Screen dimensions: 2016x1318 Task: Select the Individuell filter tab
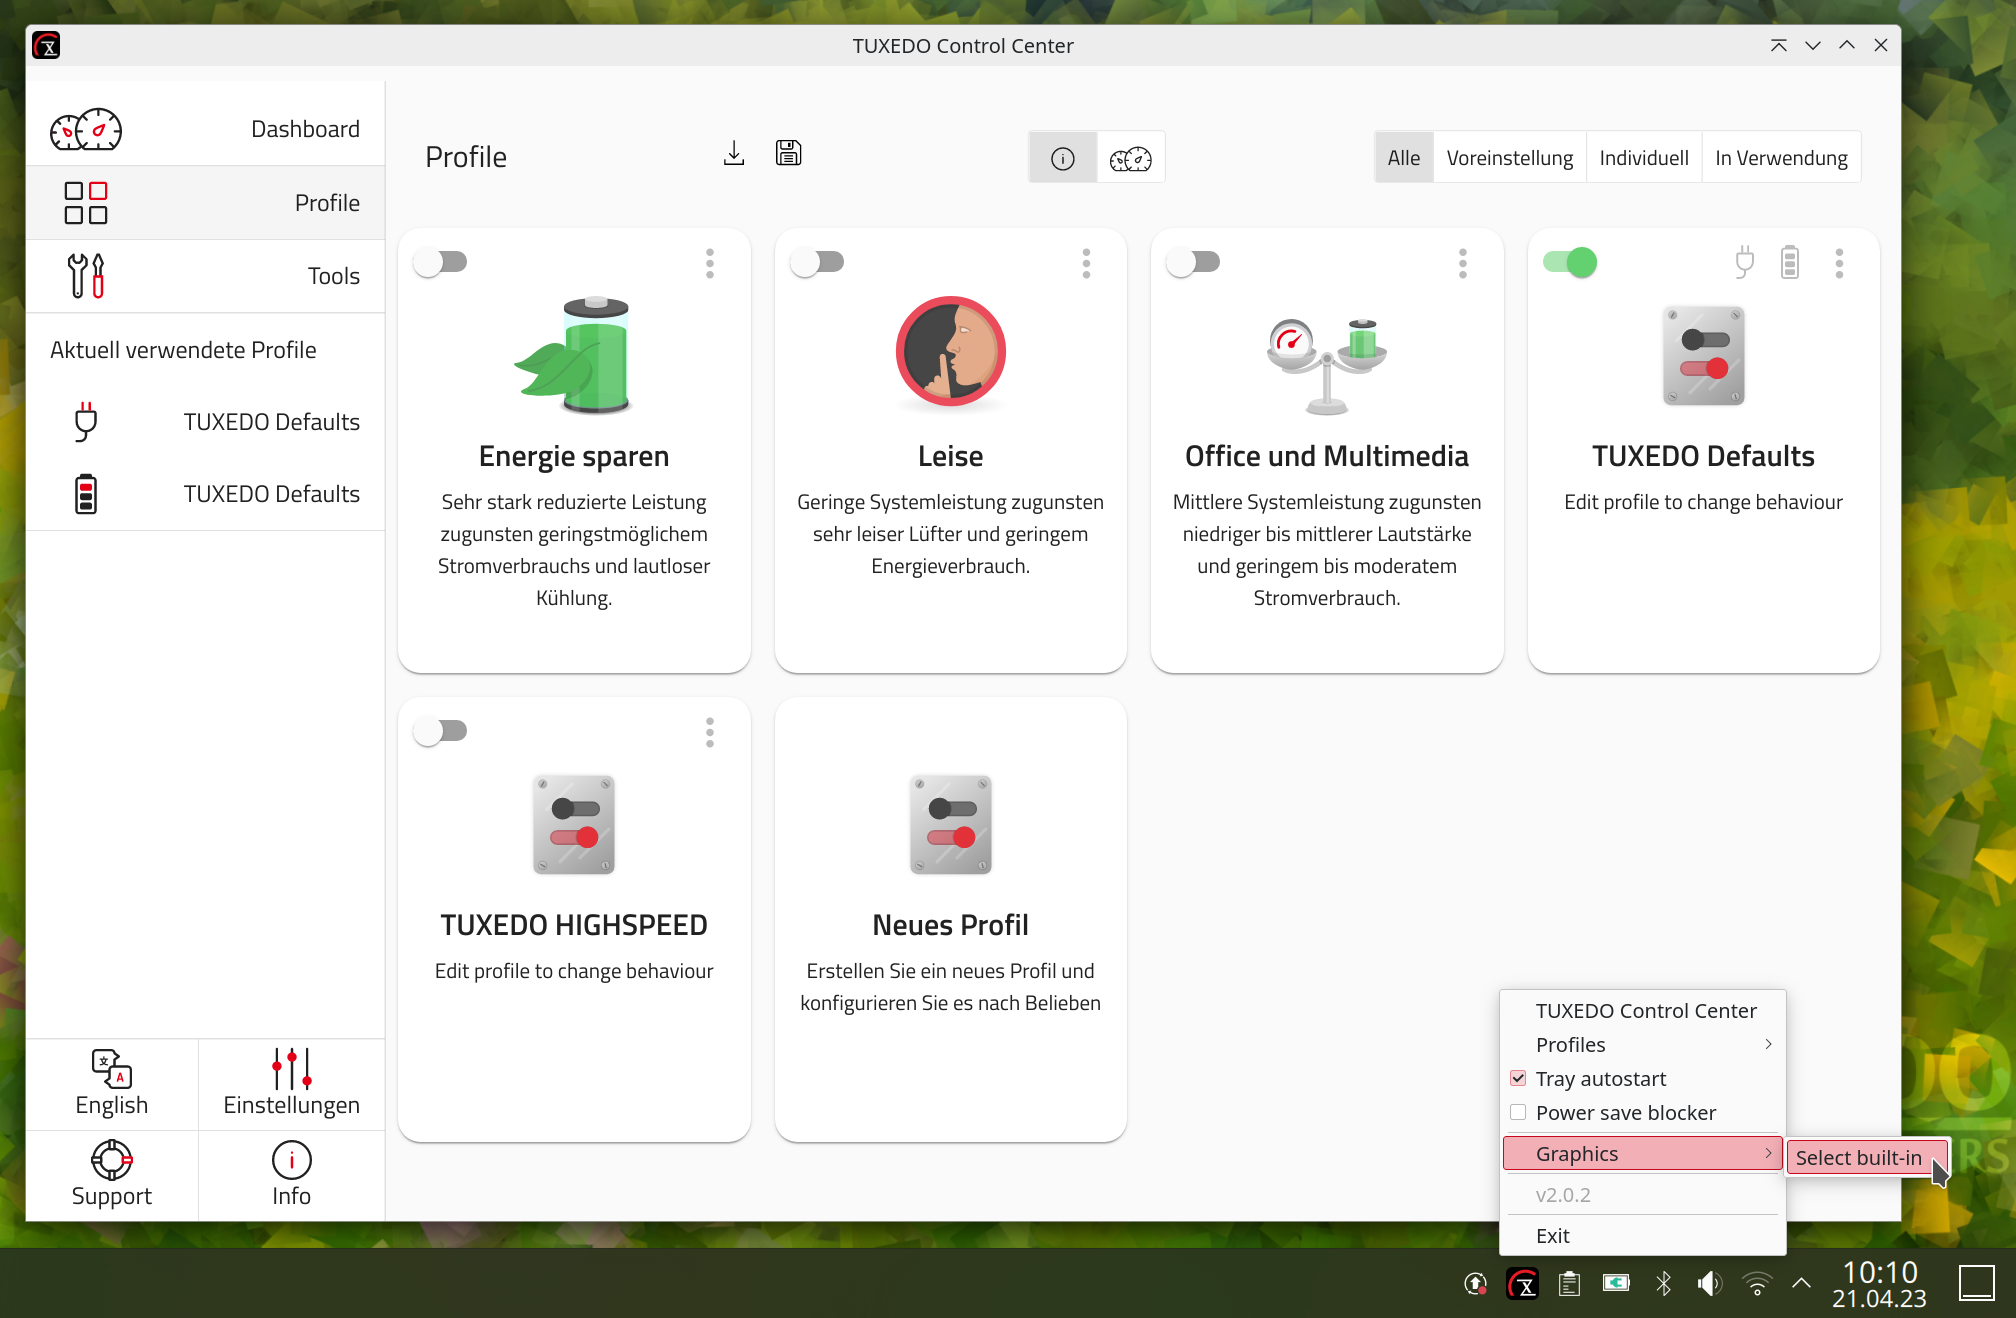point(1644,158)
